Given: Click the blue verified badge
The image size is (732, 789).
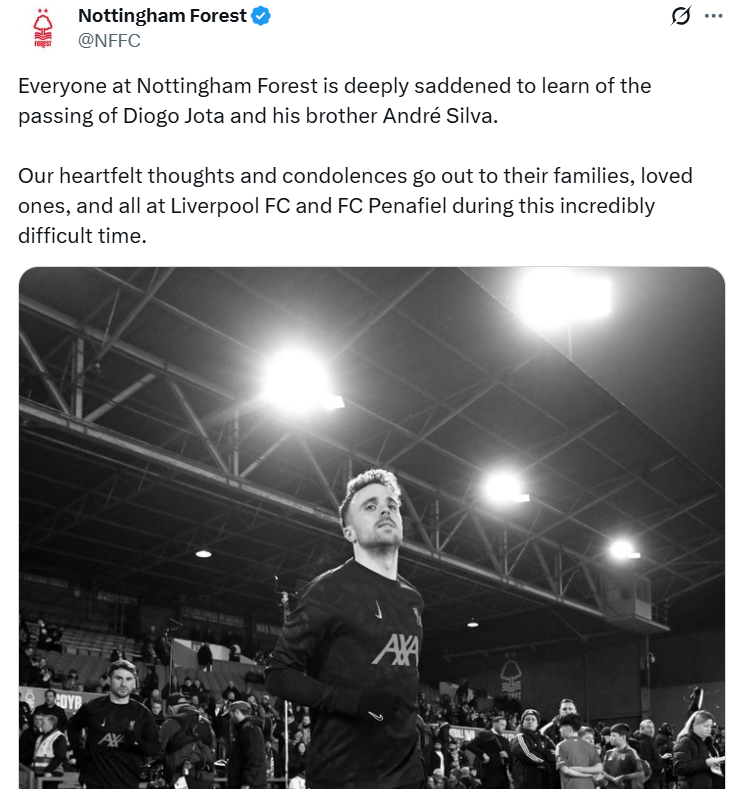Looking at the screenshot, I should pos(261,16).
